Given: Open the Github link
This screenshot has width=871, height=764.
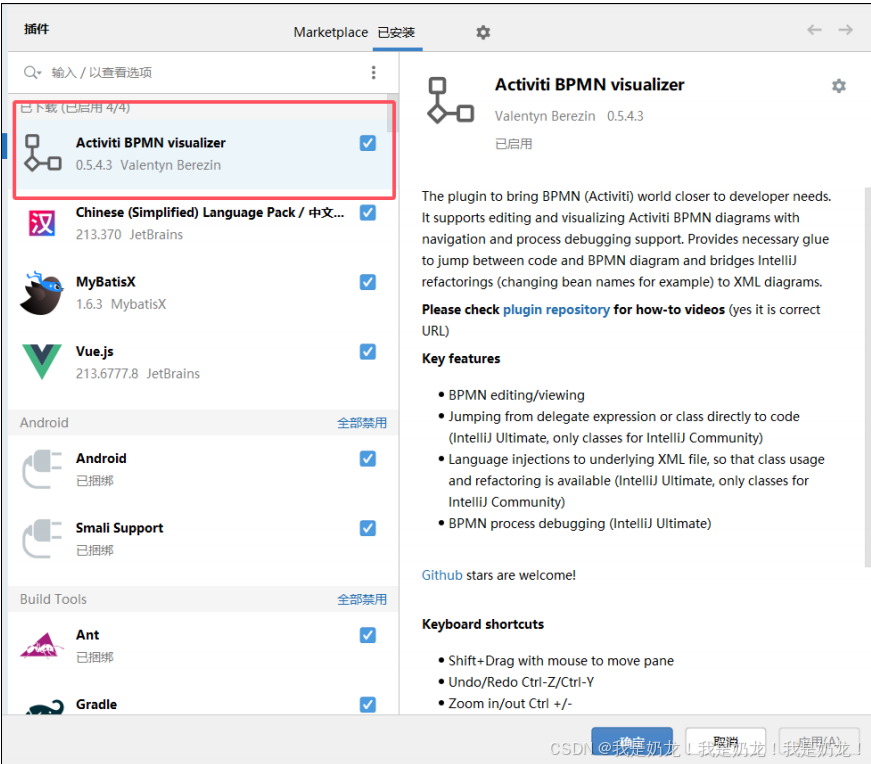Looking at the screenshot, I should pyautogui.click(x=442, y=575).
